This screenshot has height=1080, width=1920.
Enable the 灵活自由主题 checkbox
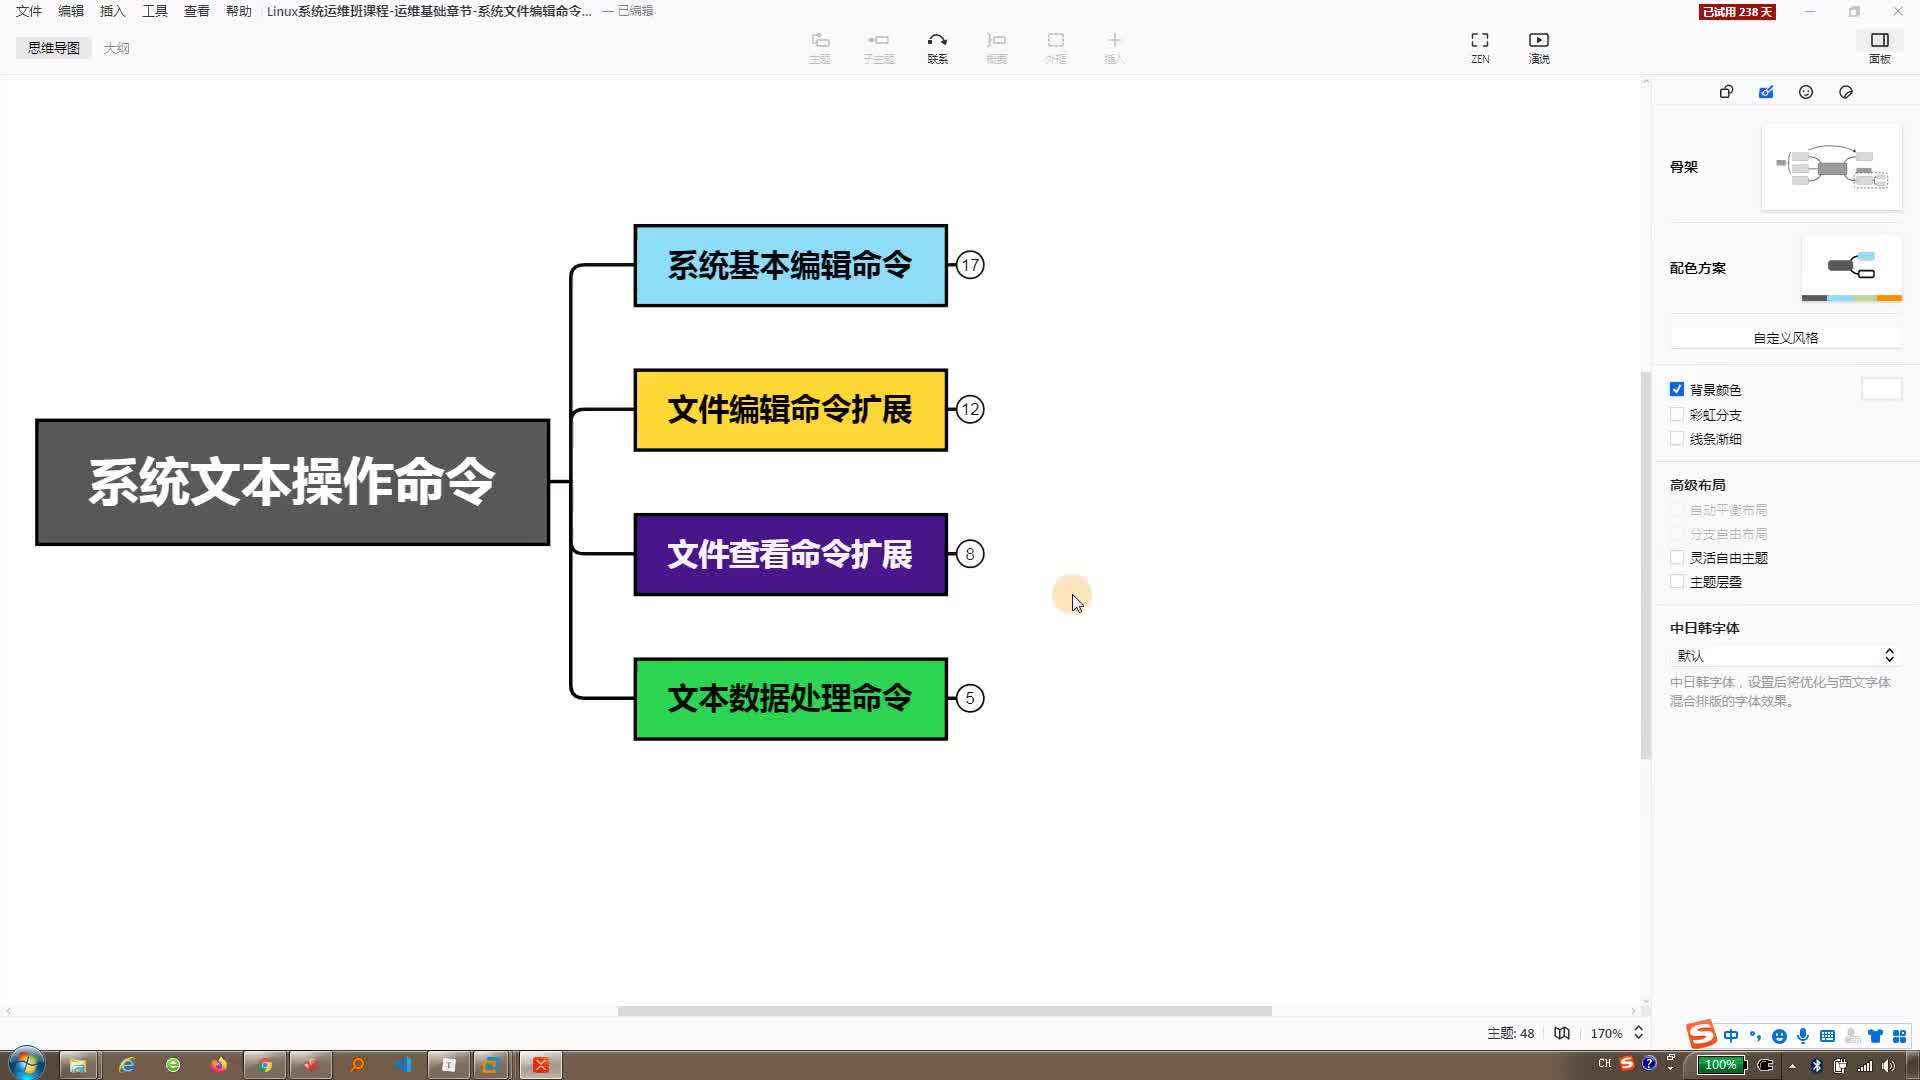point(1677,558)
